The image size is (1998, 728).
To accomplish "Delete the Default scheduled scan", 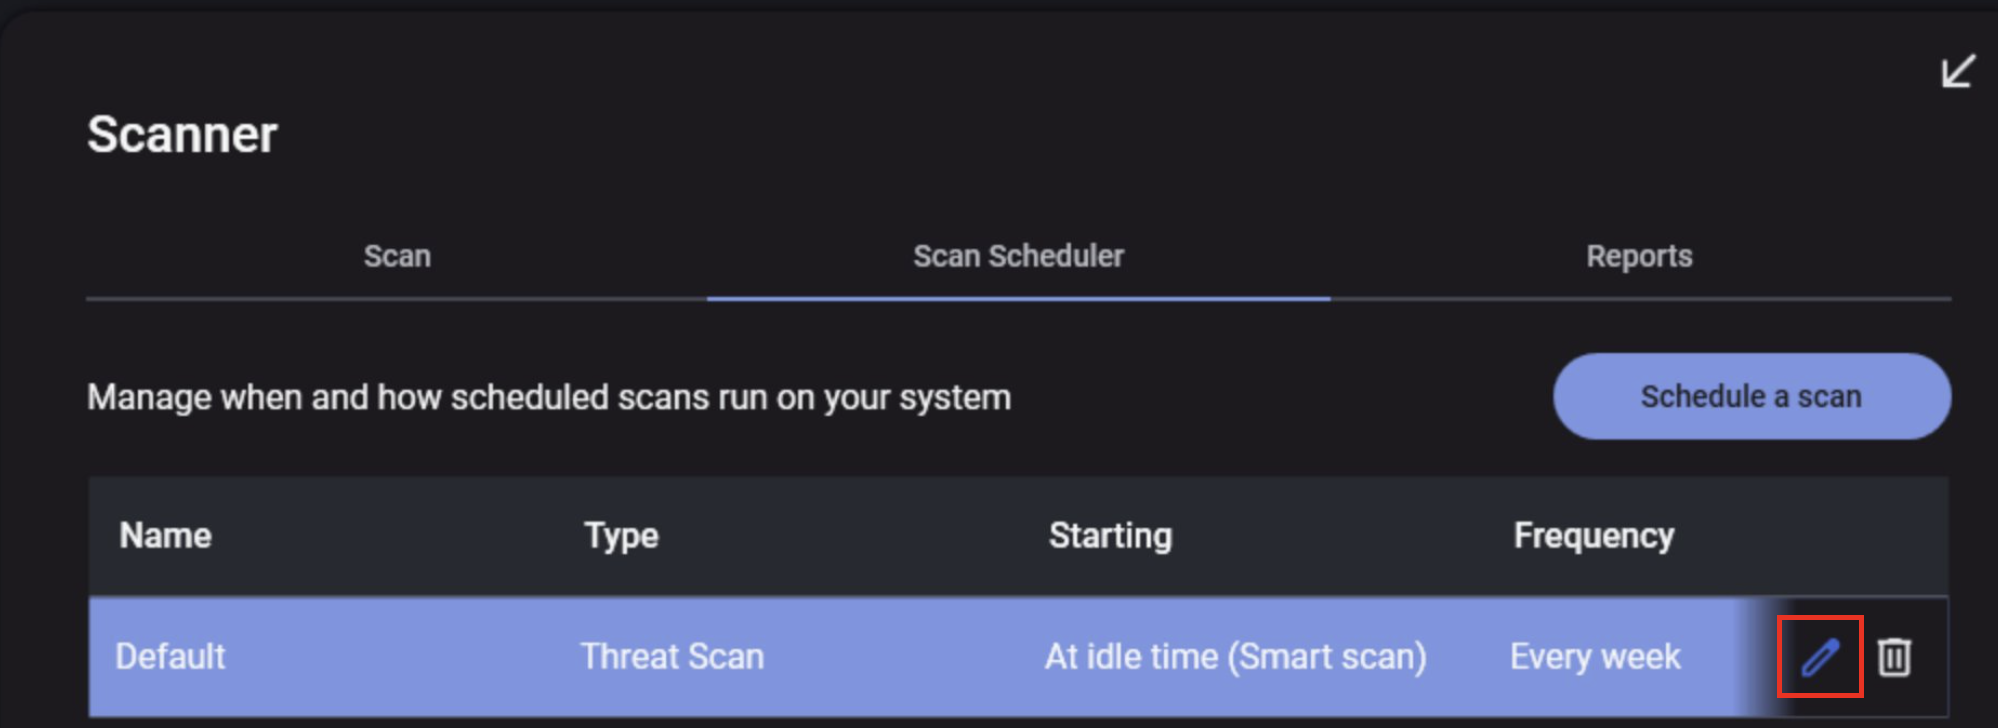I will pyautogui.click(x=1894, y=657).
